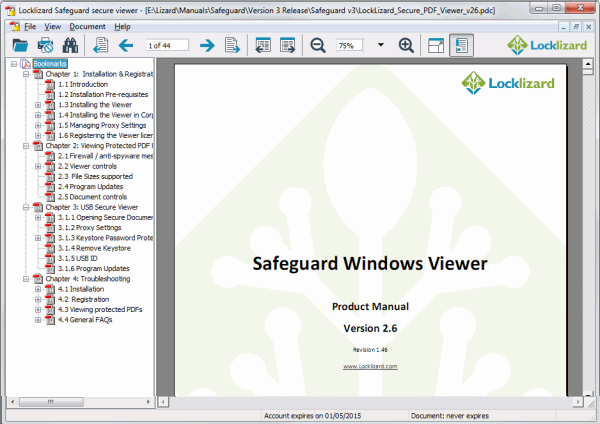Jump to the last page icon
Screen dimensions: 600x424
[232, 45]
